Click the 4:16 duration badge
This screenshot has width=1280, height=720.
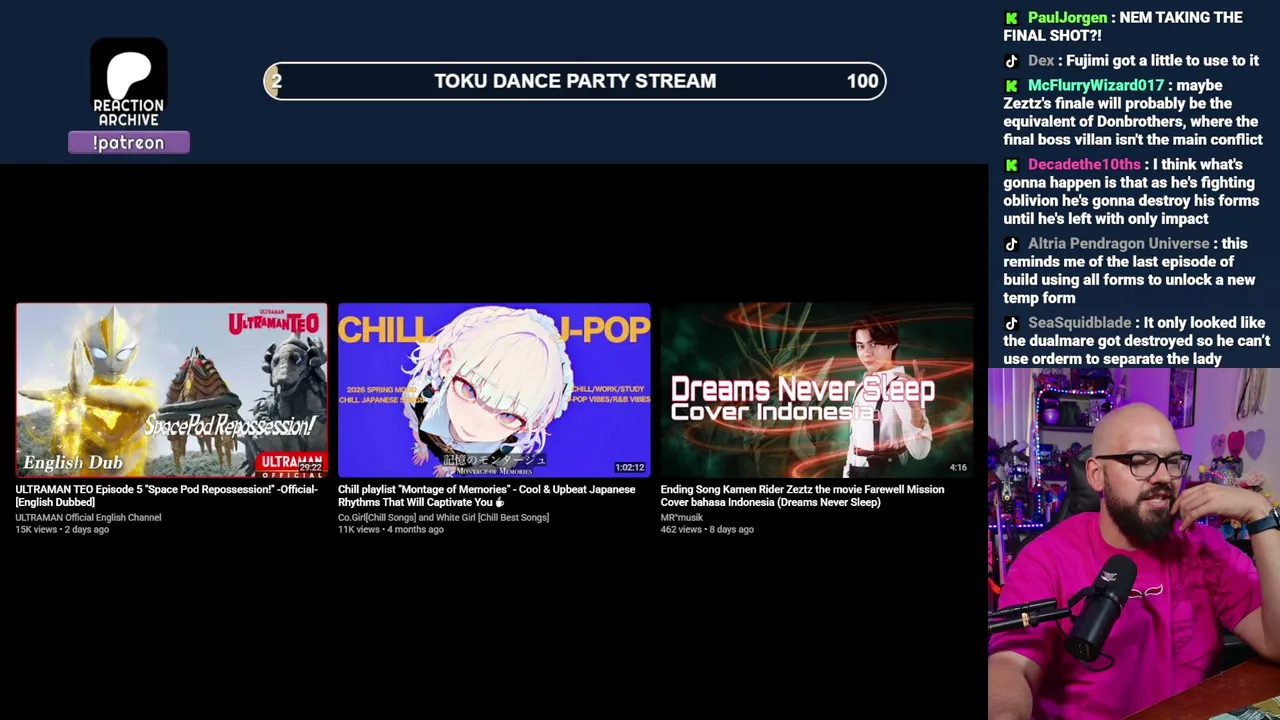click(x=958, y=467)
